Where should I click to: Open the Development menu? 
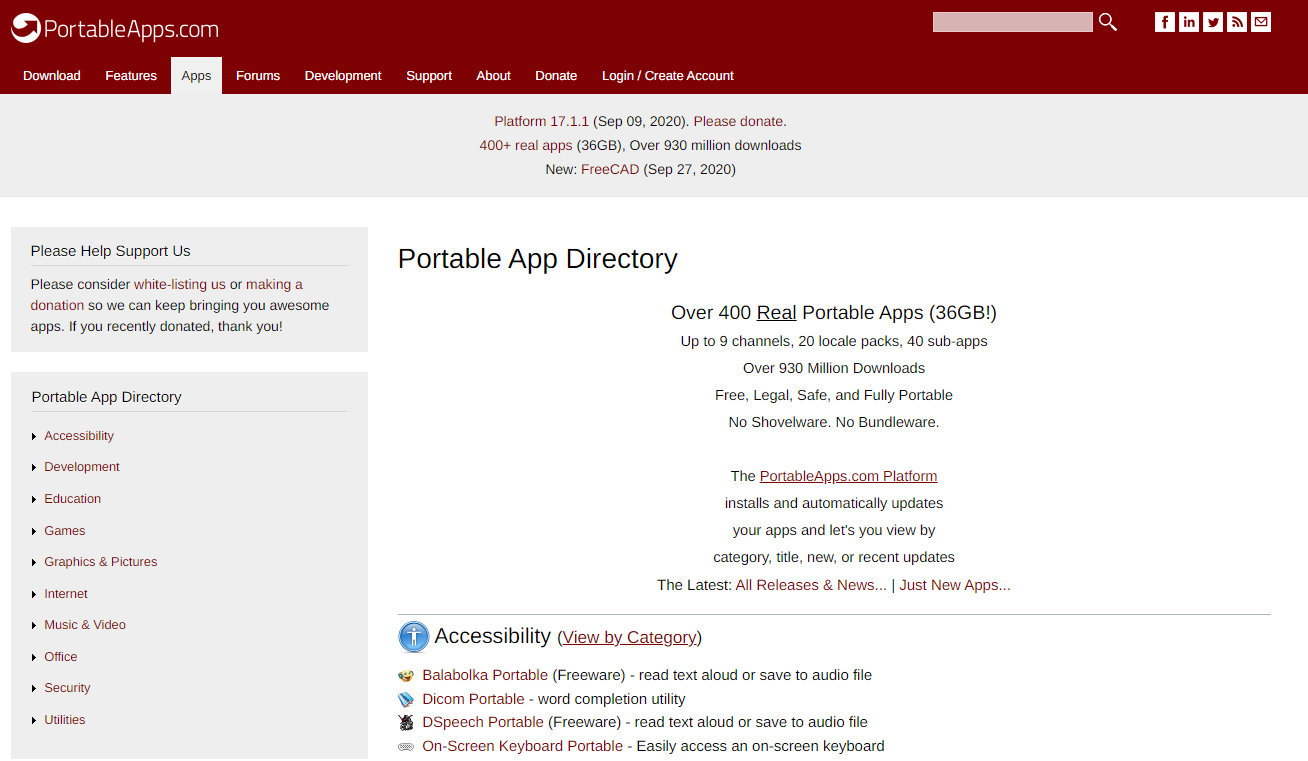343,76
